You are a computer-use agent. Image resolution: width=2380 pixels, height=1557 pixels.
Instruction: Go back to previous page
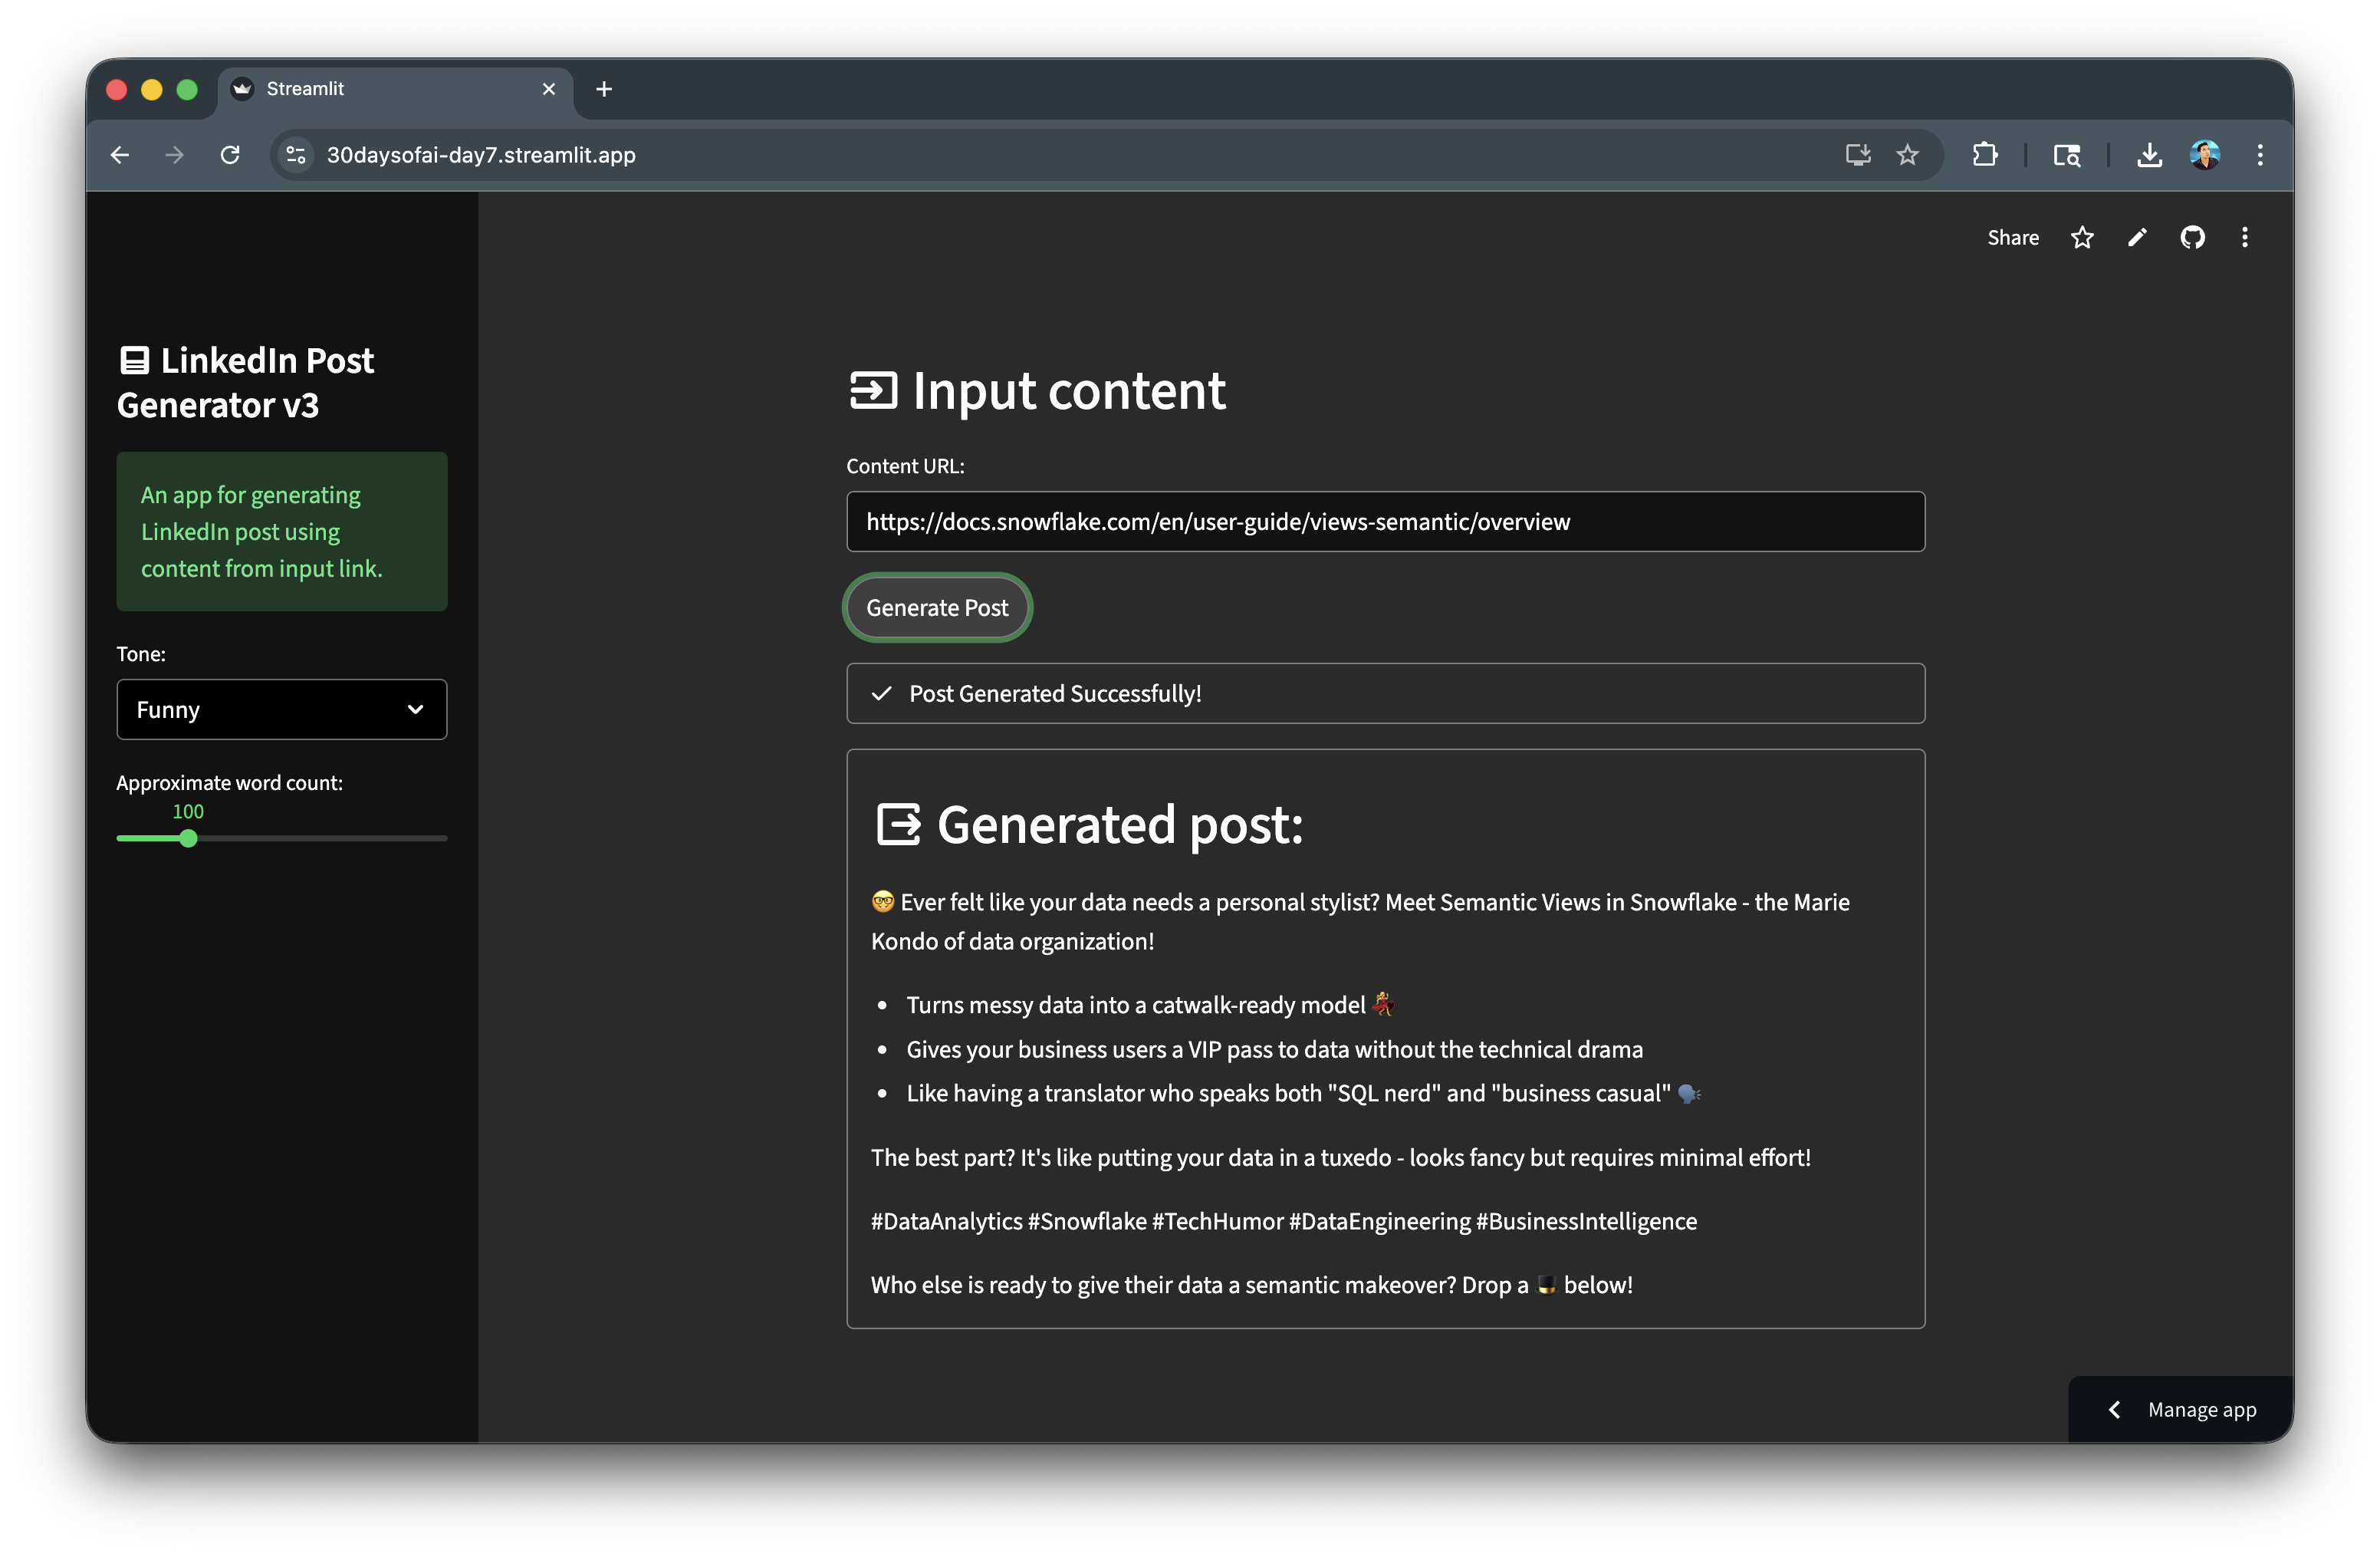point(120,155)
